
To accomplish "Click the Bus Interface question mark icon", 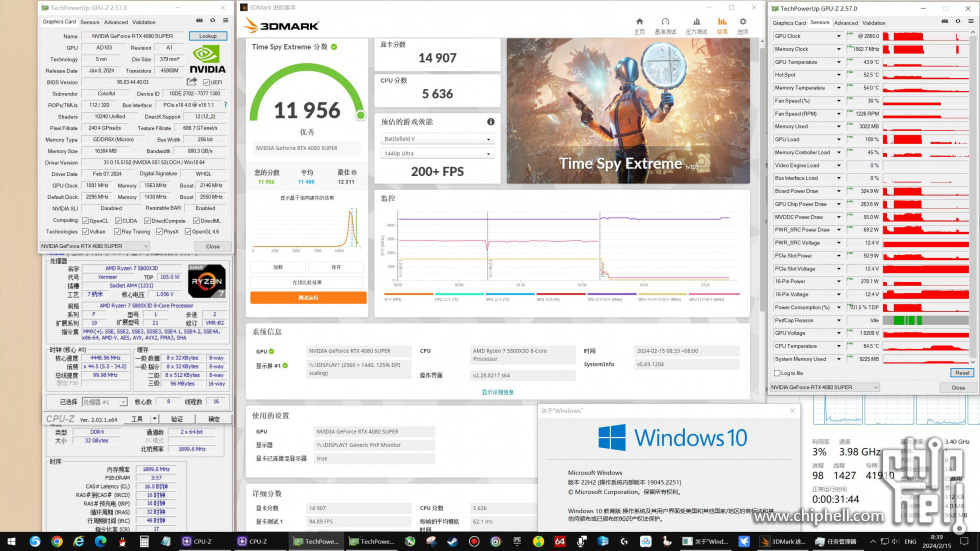I will (225, 105).
